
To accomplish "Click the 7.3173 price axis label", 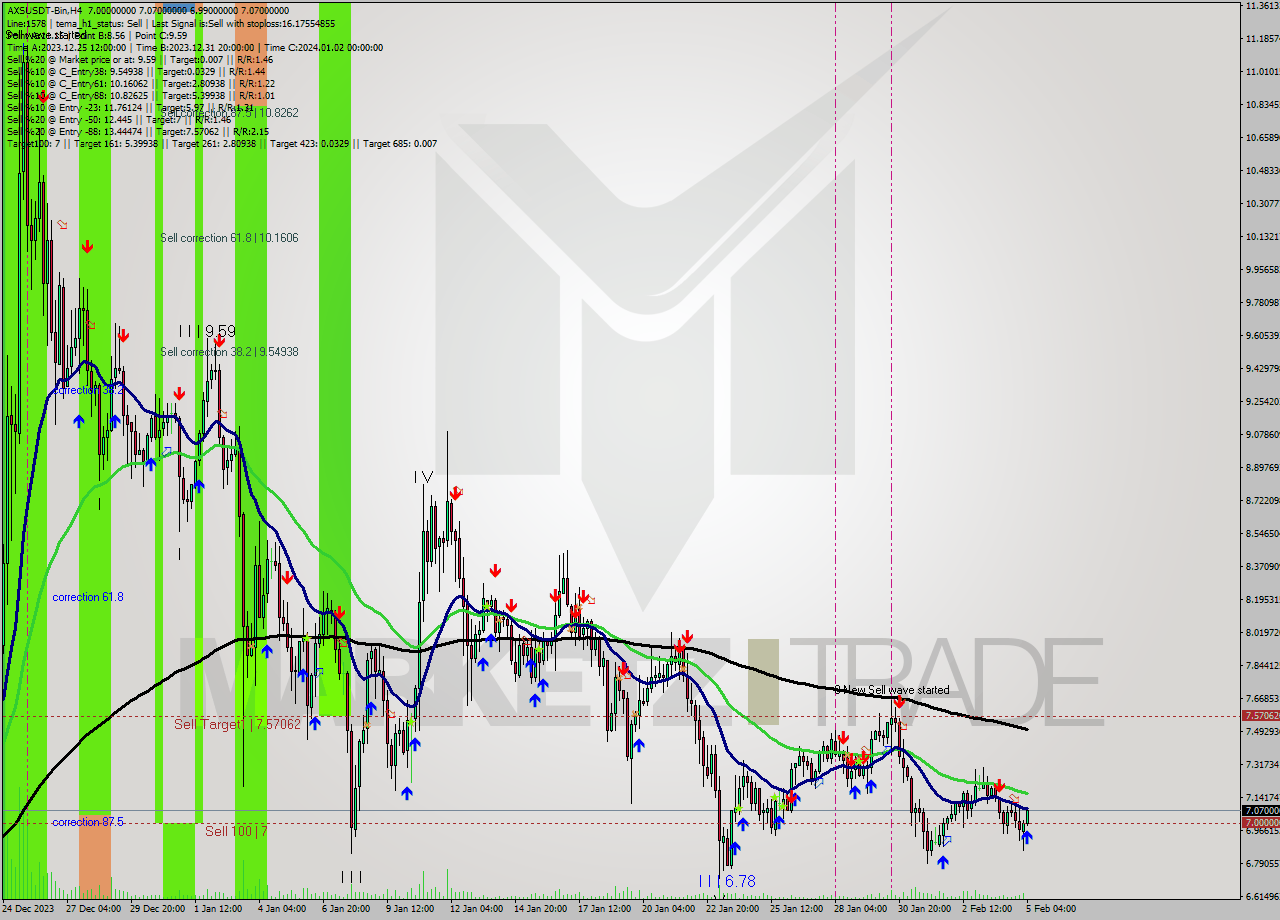I will point(1262,765).
